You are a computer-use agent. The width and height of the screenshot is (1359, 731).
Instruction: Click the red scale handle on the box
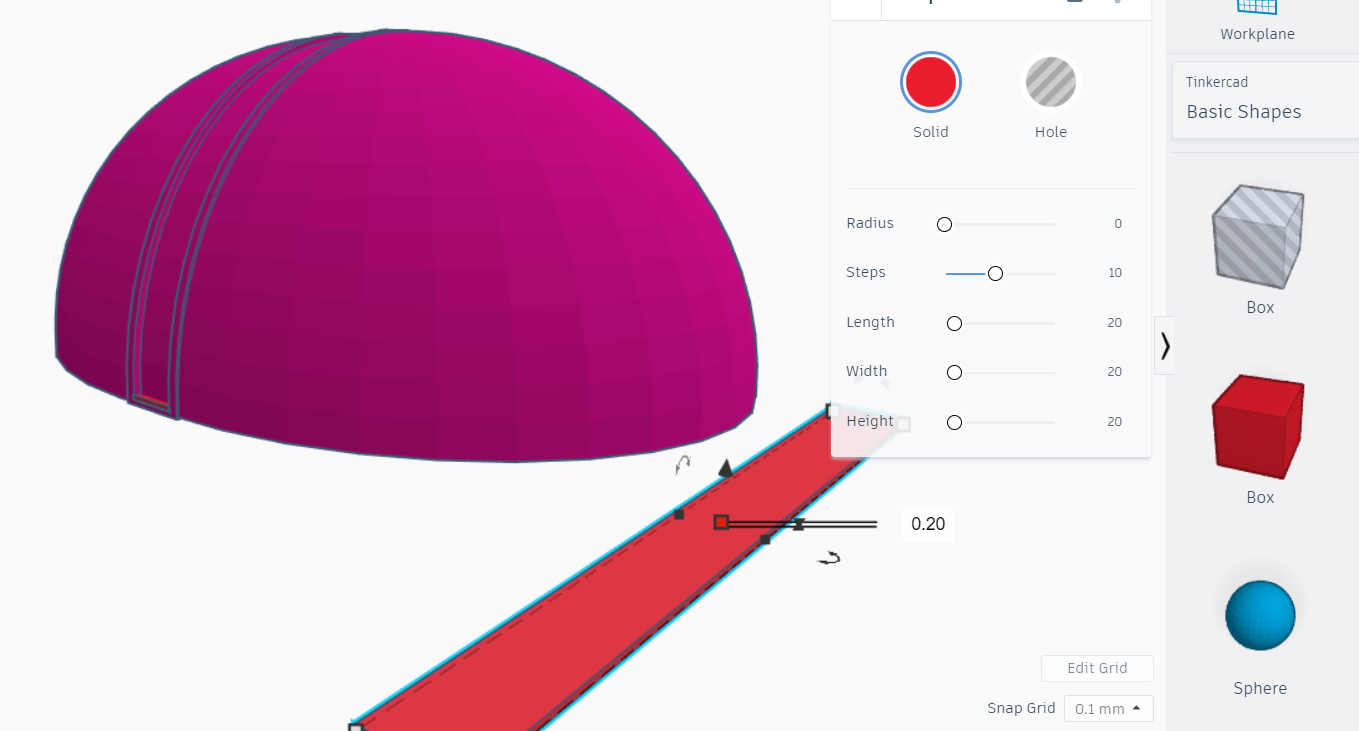point(721,521)
